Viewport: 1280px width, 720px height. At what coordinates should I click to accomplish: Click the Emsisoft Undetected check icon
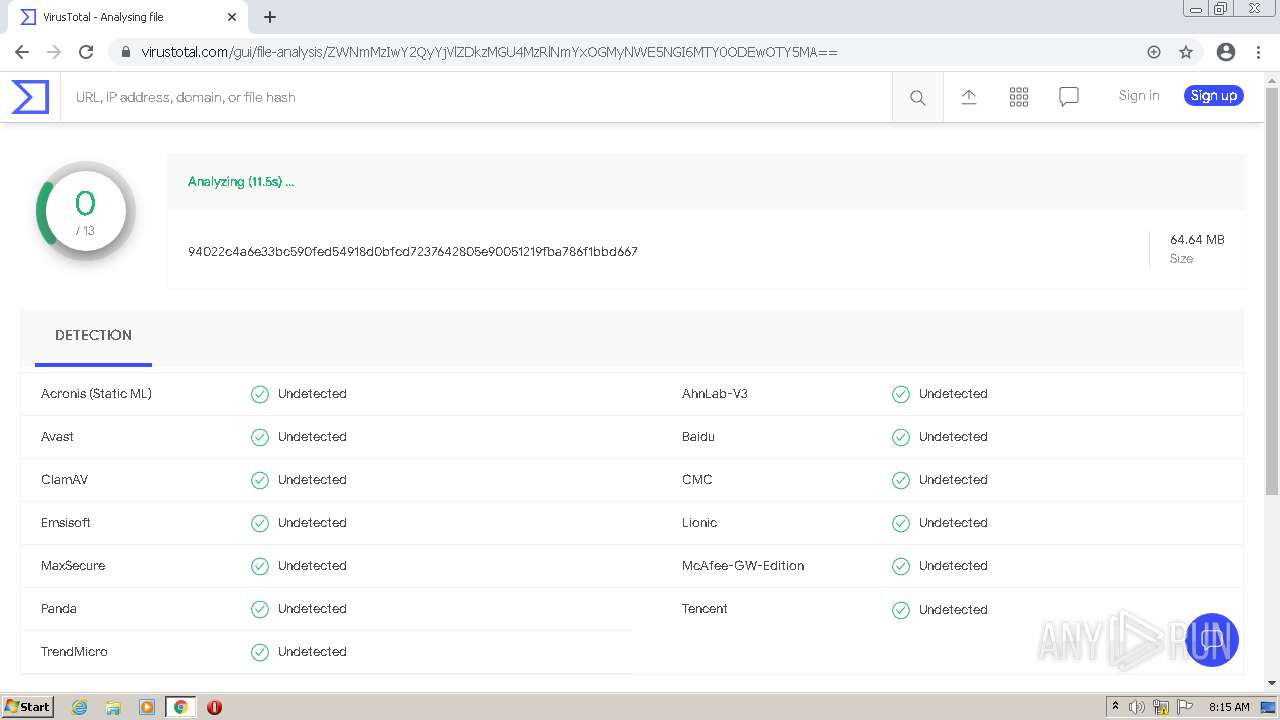(260, 523)
